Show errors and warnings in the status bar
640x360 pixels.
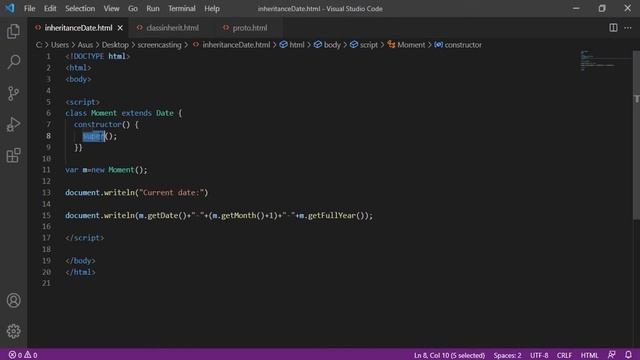pos(23,355)
